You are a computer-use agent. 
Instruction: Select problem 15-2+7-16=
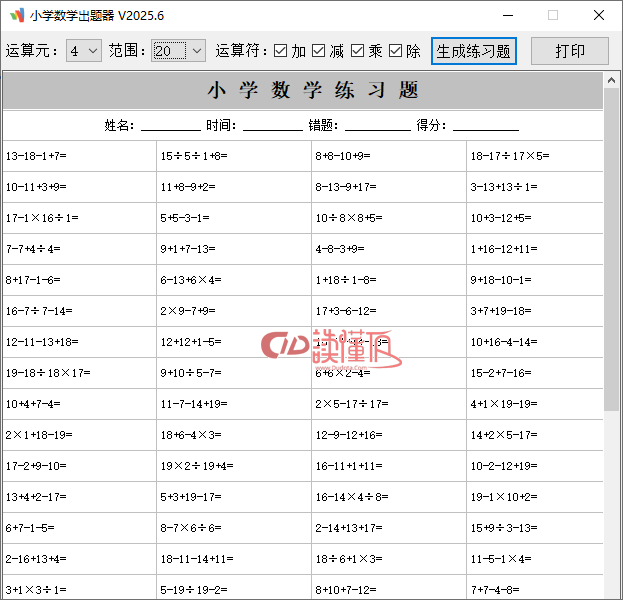point(501,373)
